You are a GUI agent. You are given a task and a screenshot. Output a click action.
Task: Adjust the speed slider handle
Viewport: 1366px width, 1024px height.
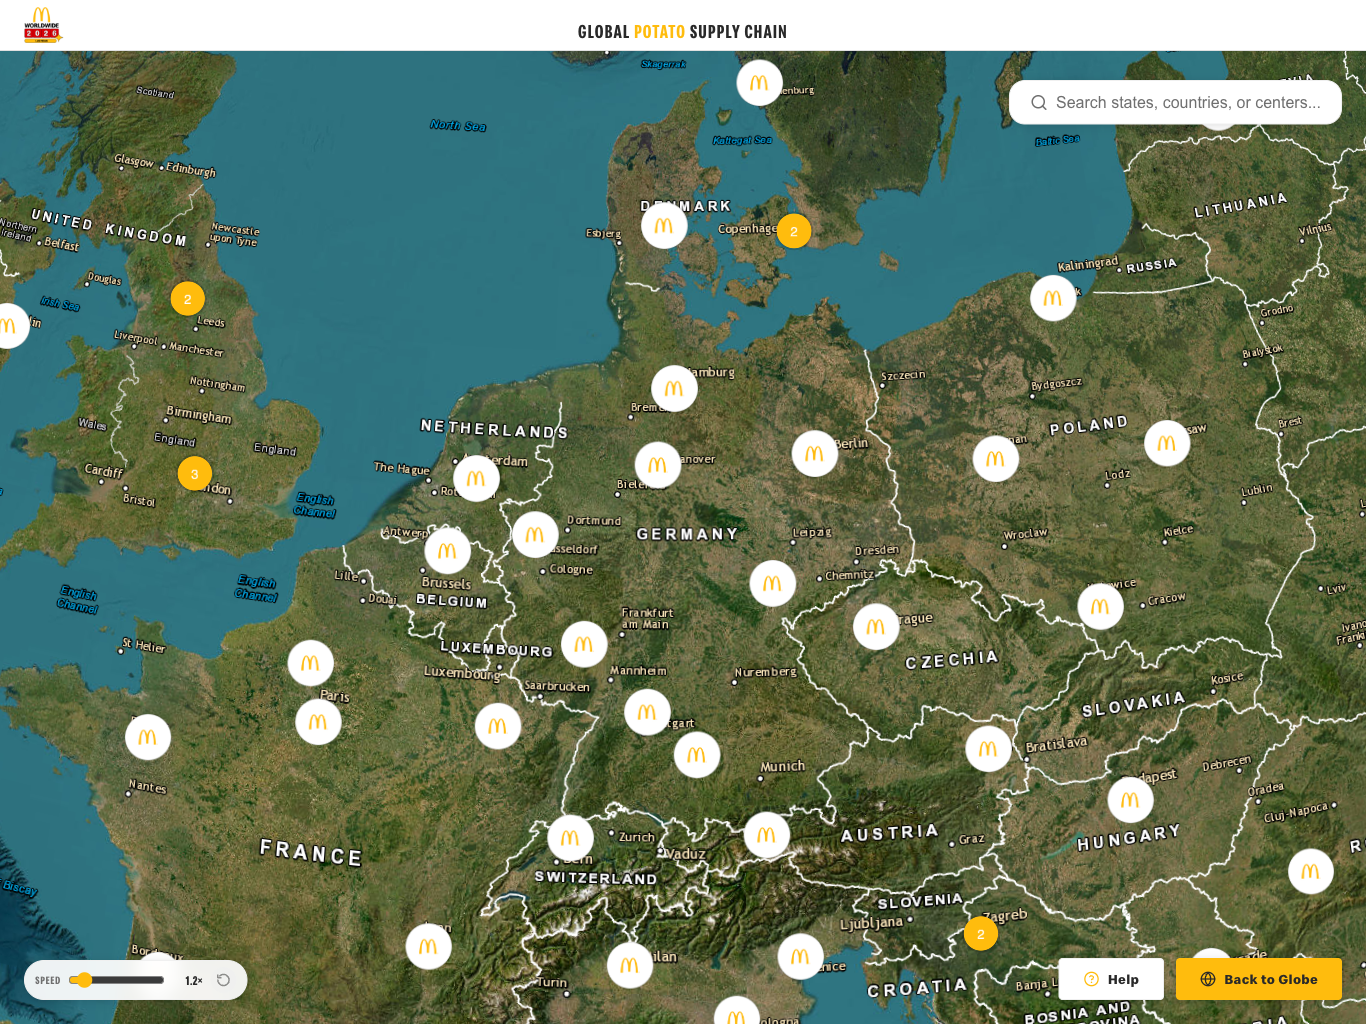click(85, 980)
